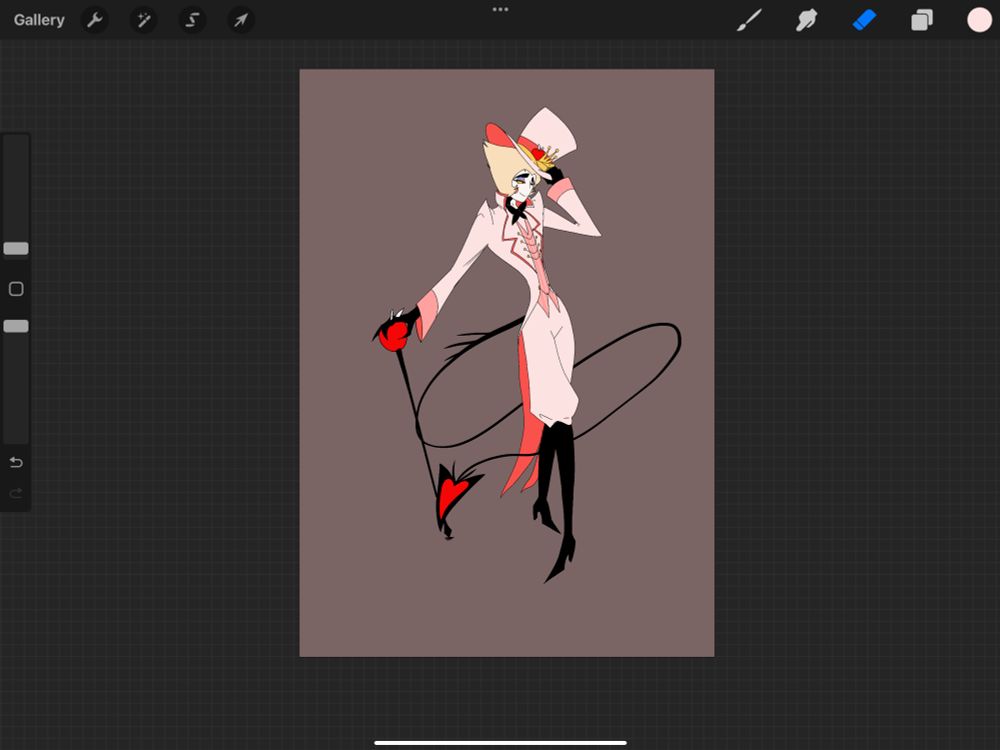Screen dimensions: 1000x750
Task: Click the brush size slider handle
Action: (16, 248)
